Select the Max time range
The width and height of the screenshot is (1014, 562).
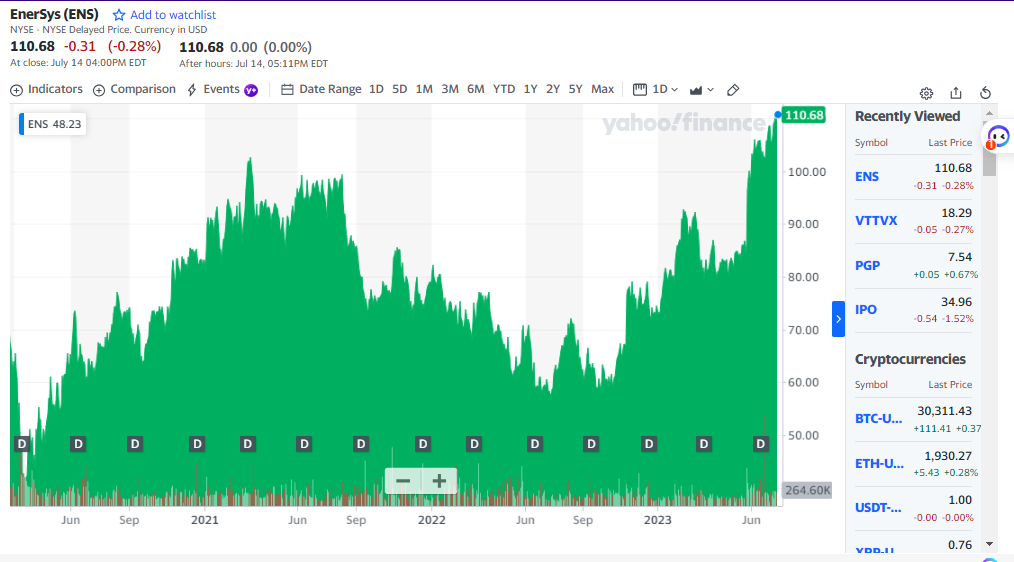click(603, 89)
